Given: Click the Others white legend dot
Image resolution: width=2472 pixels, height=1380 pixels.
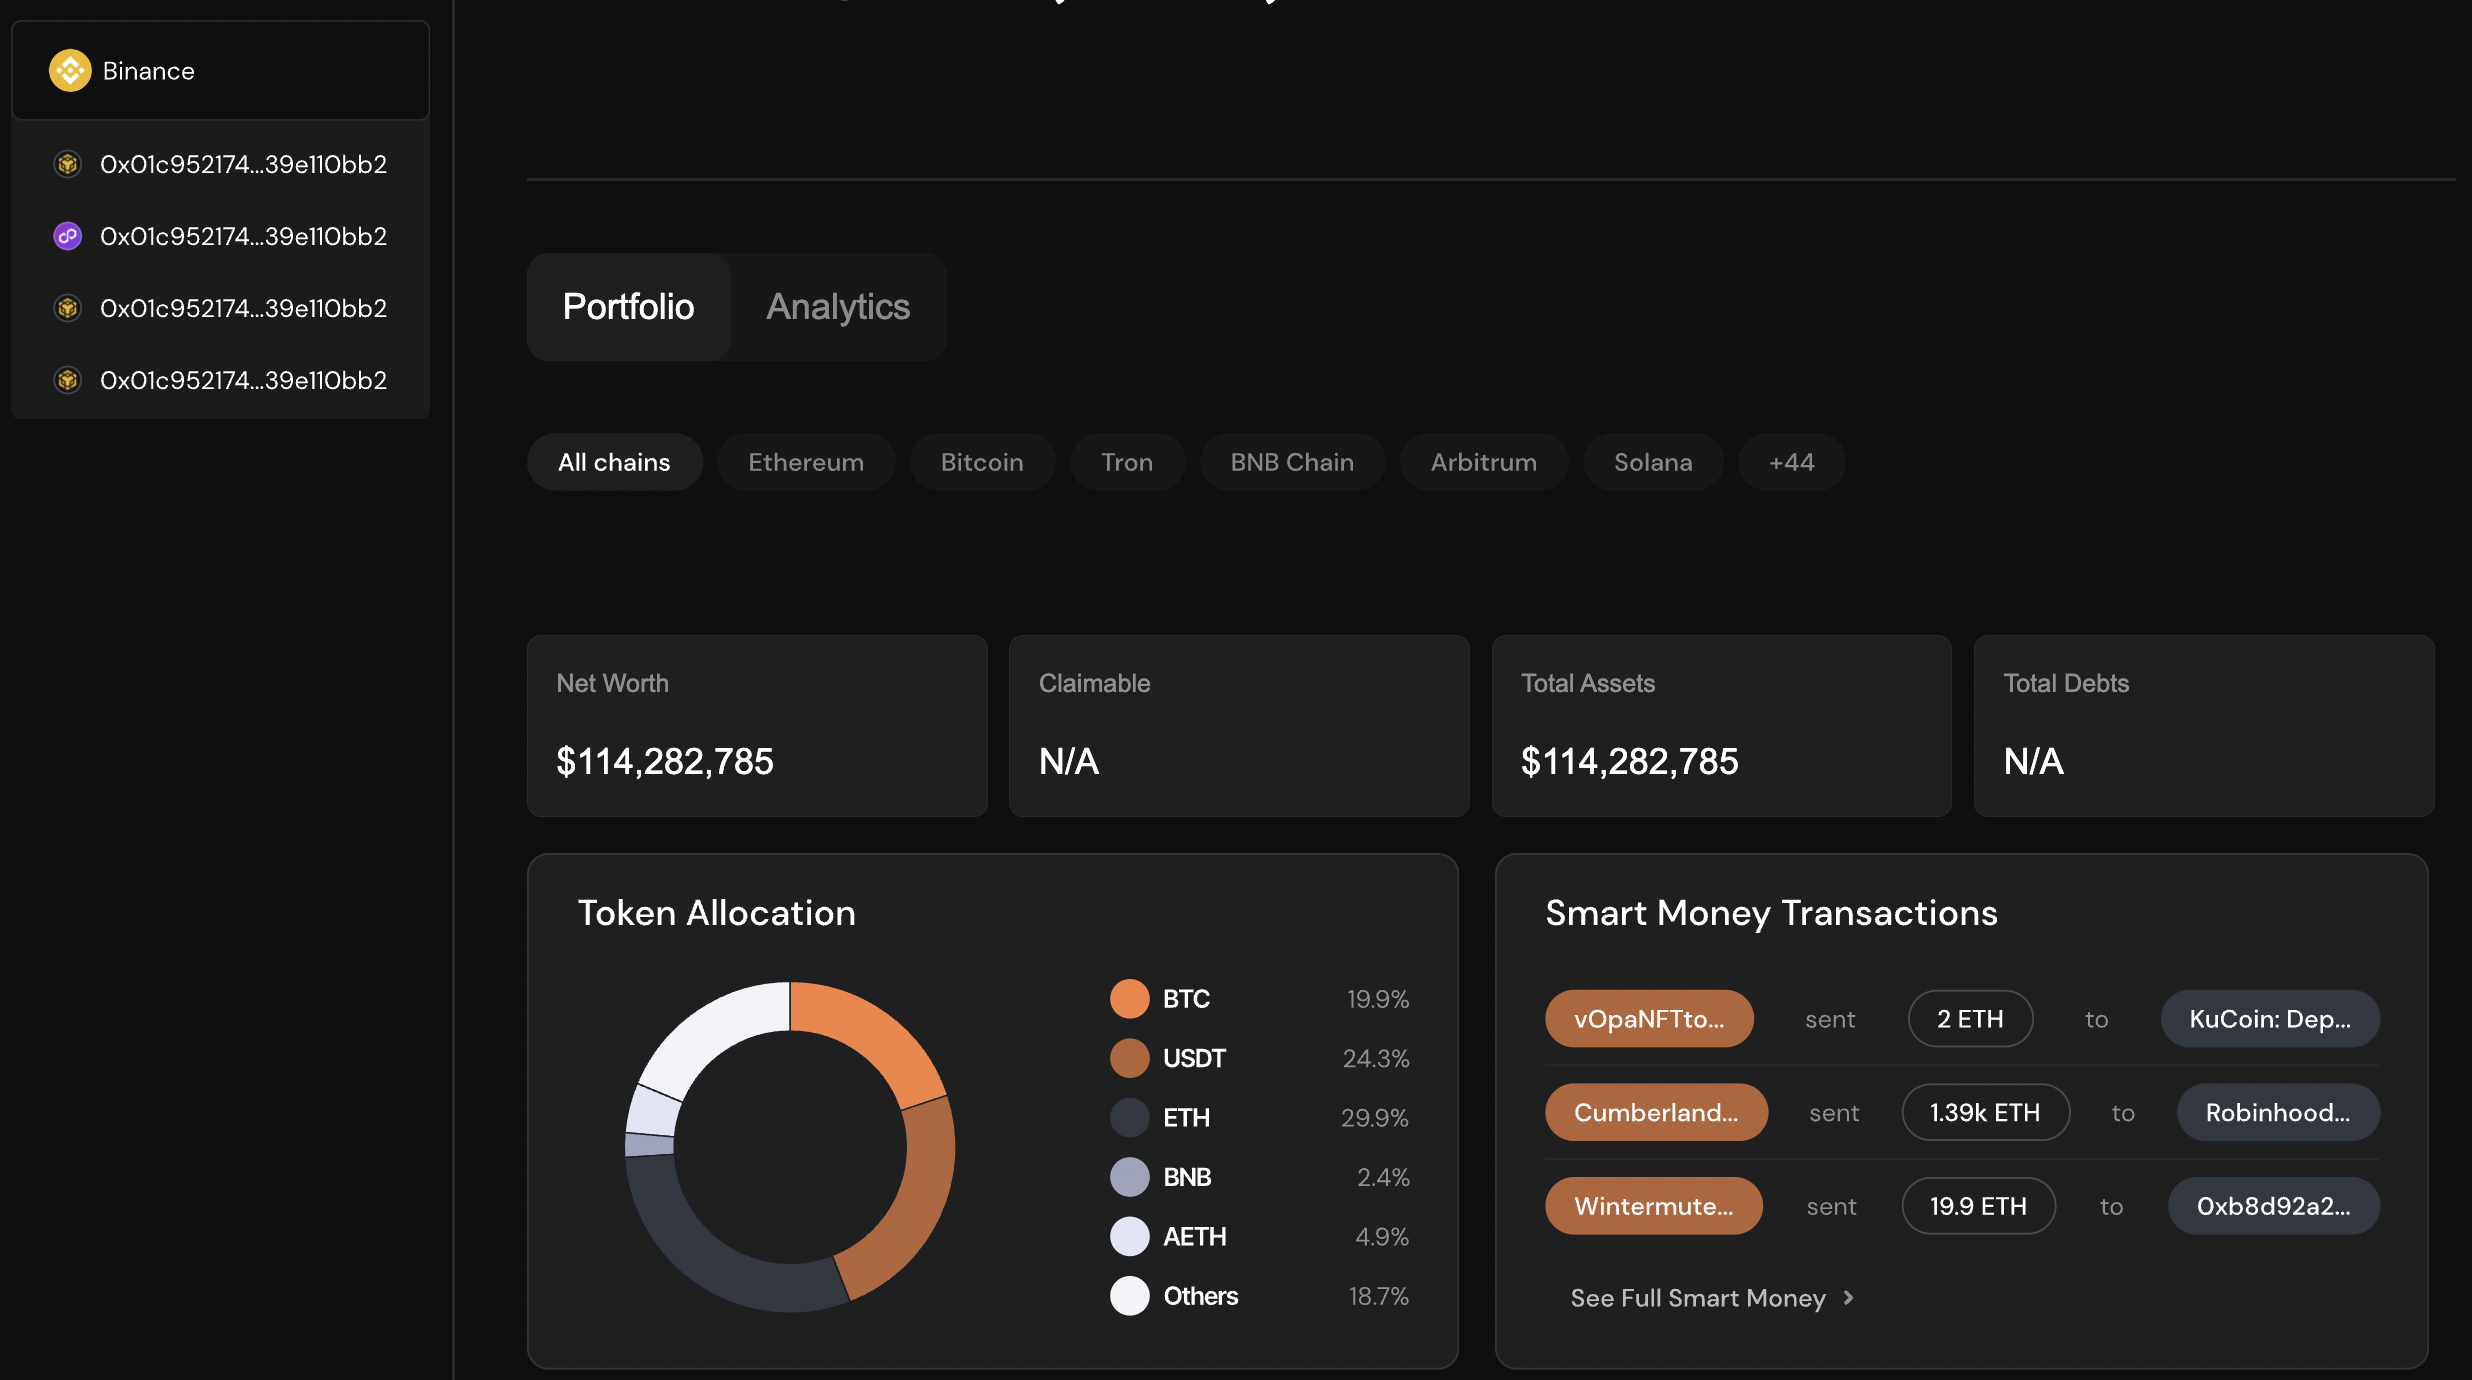Looking at the screenshot, I should pyautogui.click(x=1129, y=1296).
